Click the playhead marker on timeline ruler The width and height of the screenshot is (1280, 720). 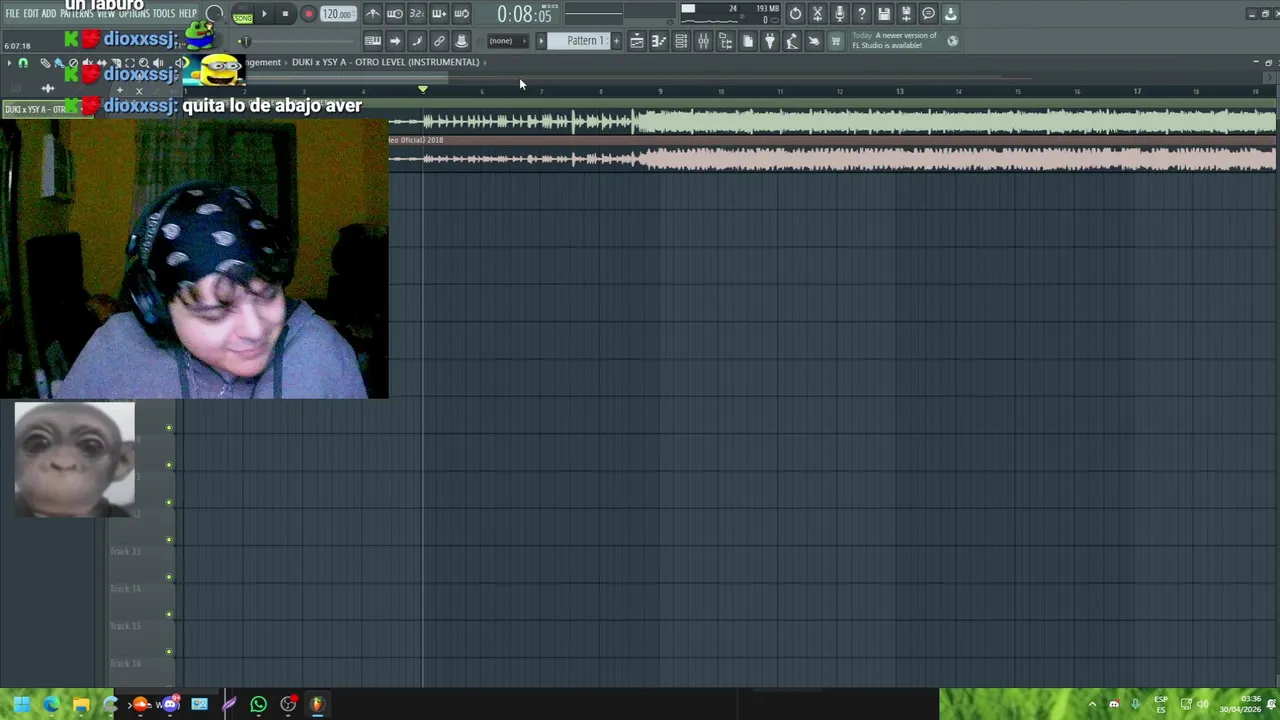[x=422, y=90]
